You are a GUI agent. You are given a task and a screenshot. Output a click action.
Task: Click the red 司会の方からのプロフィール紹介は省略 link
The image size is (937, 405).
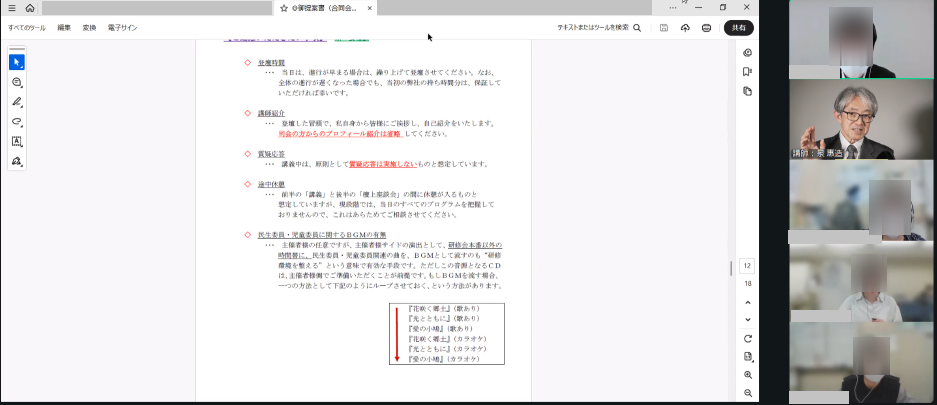click(x=341, y=133)
